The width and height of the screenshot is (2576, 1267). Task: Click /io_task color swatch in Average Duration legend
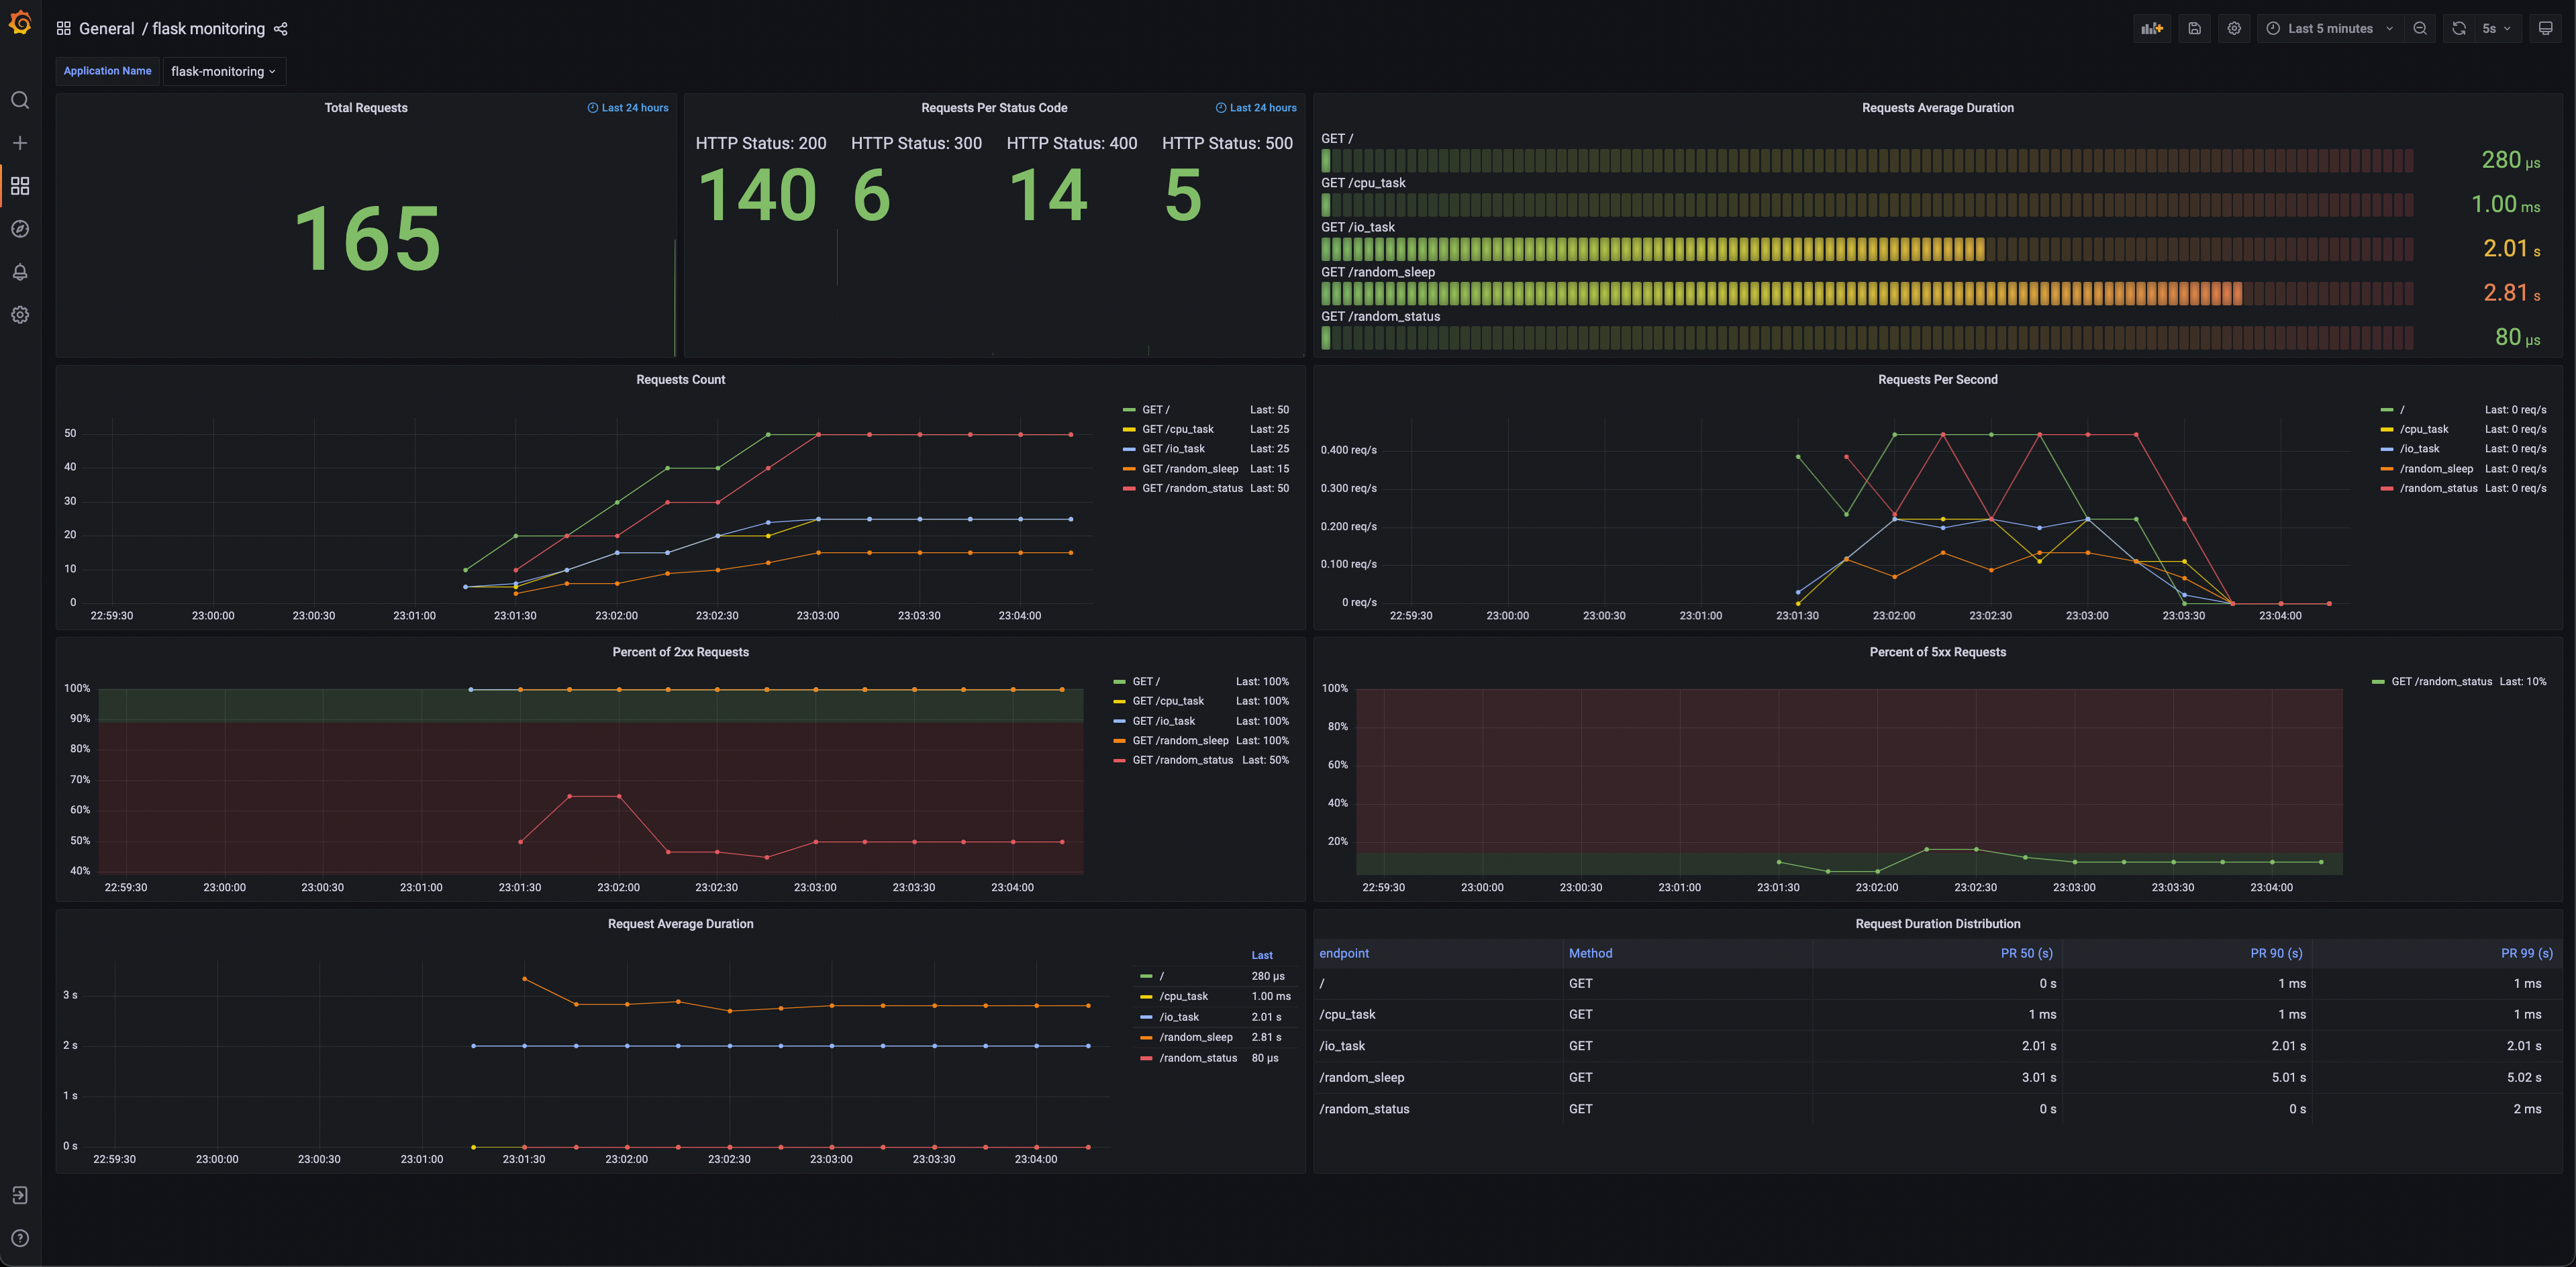[x=1146, y=1017]
